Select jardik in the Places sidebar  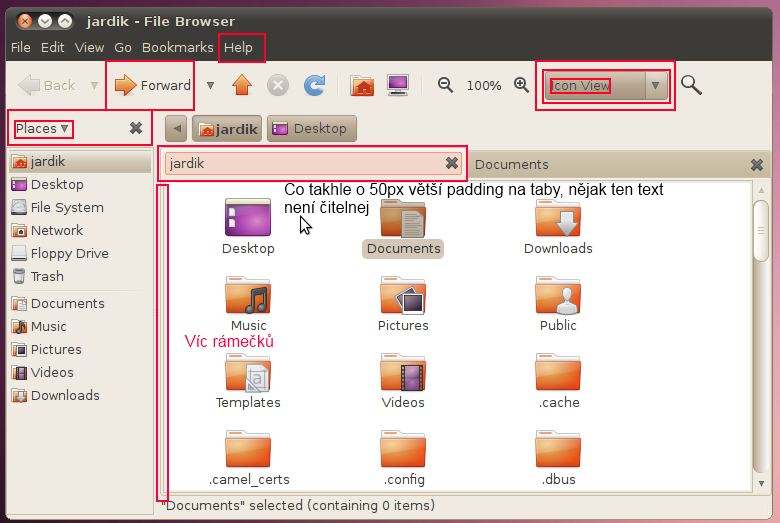(80, 161)
